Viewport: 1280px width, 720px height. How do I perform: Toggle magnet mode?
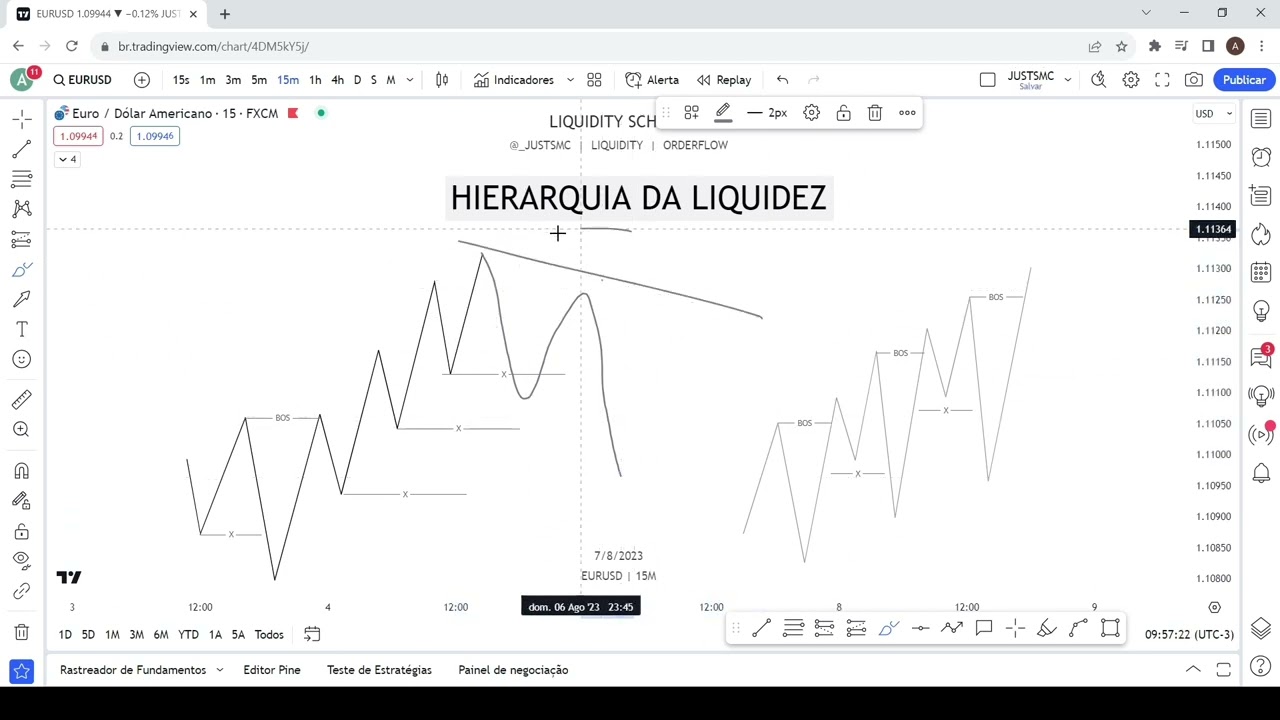[x=22, y=471]
